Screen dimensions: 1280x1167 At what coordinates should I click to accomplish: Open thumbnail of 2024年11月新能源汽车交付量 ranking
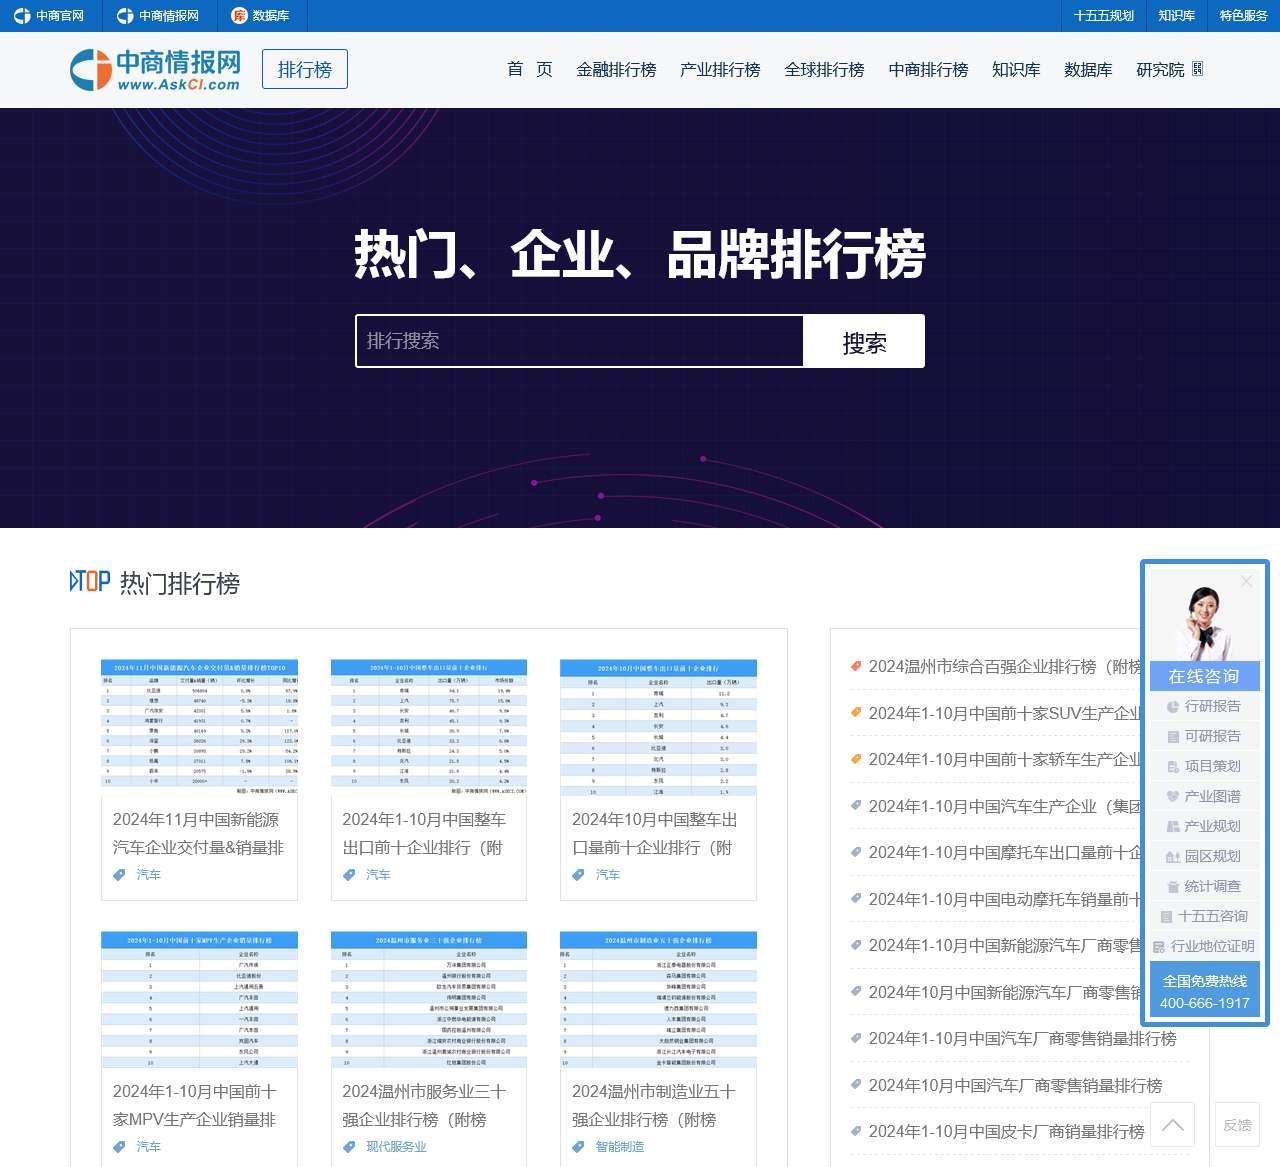[199, 727]
